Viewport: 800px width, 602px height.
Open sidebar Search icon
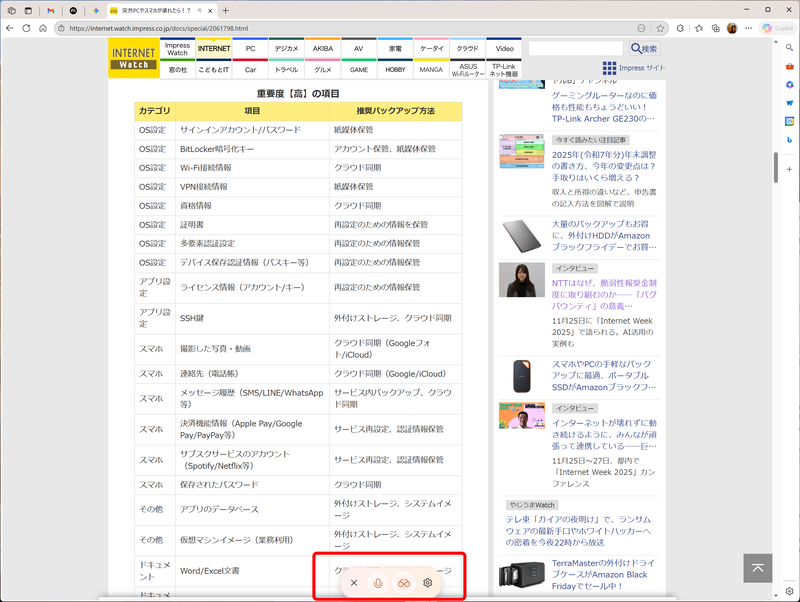click(789, 47)
